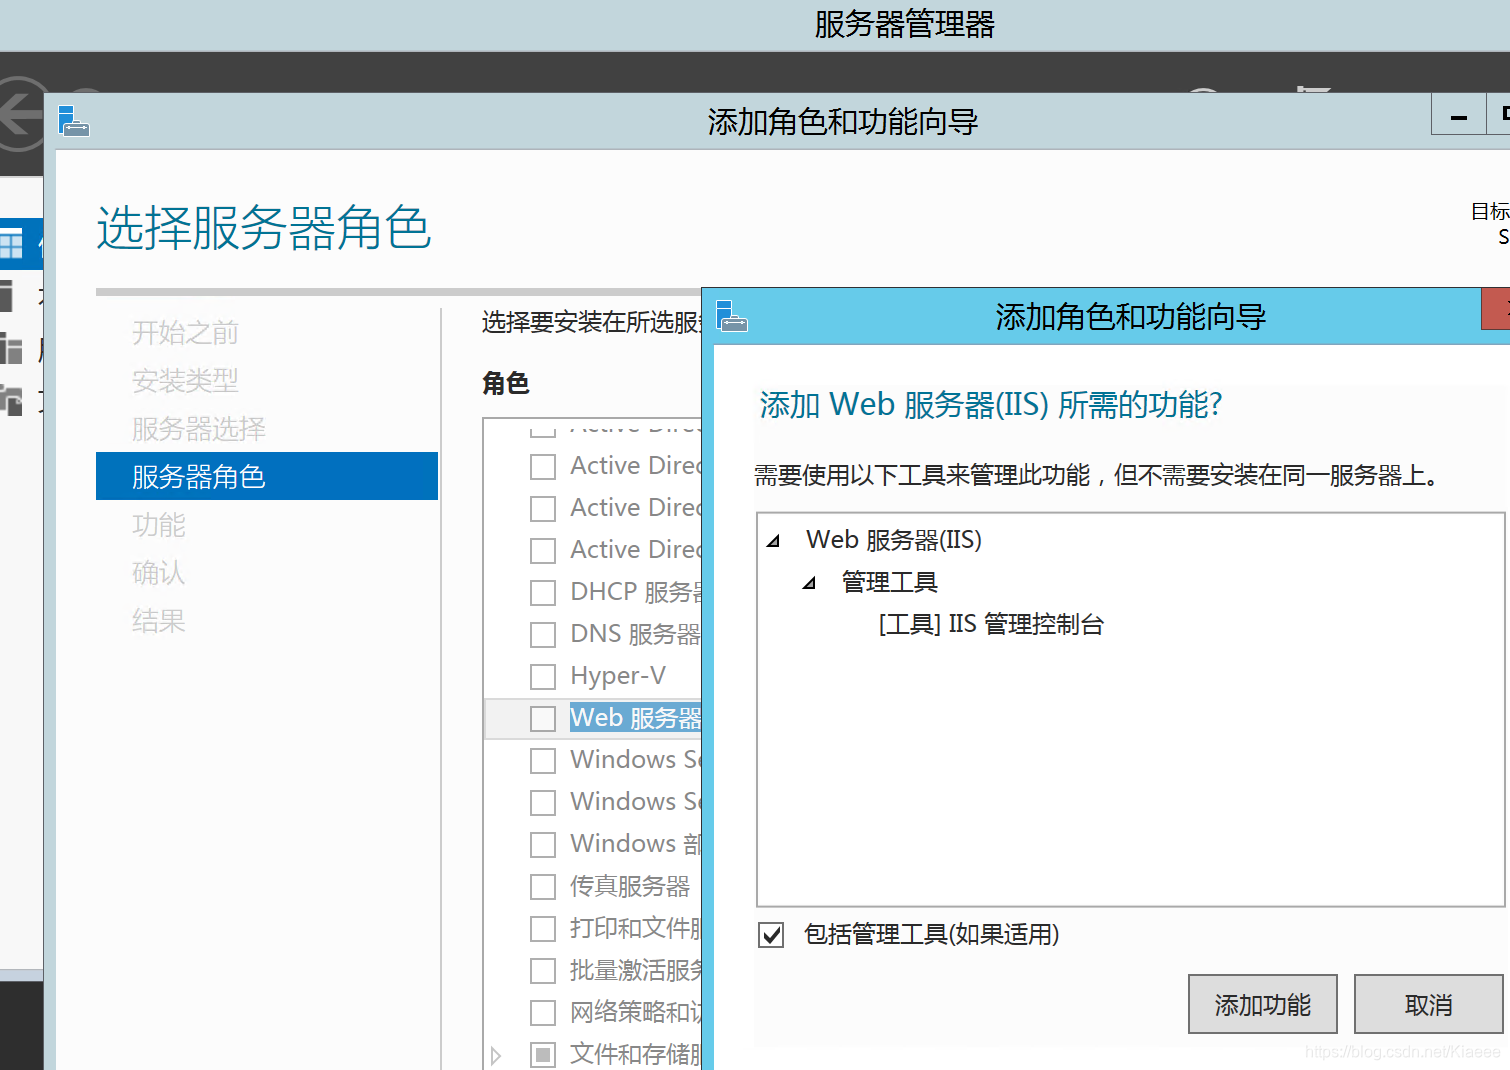Tick the Windows 部署 role checkbox

(543, 845)
